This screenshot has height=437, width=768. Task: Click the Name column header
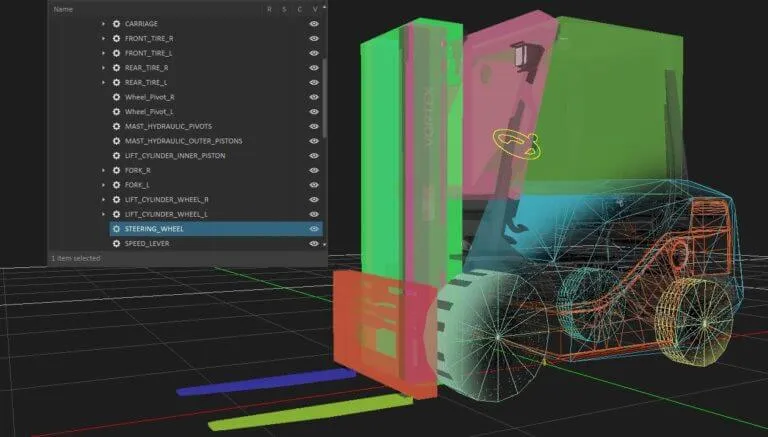tap(63, 9)
